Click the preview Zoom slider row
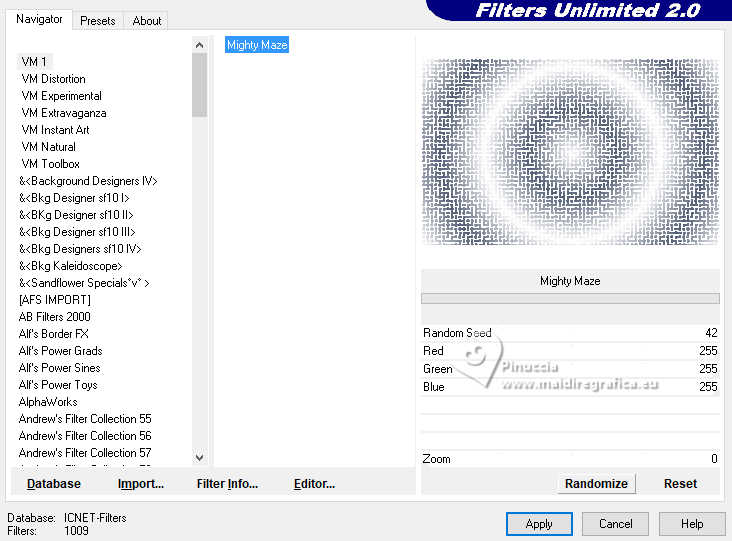 (570, 459)
